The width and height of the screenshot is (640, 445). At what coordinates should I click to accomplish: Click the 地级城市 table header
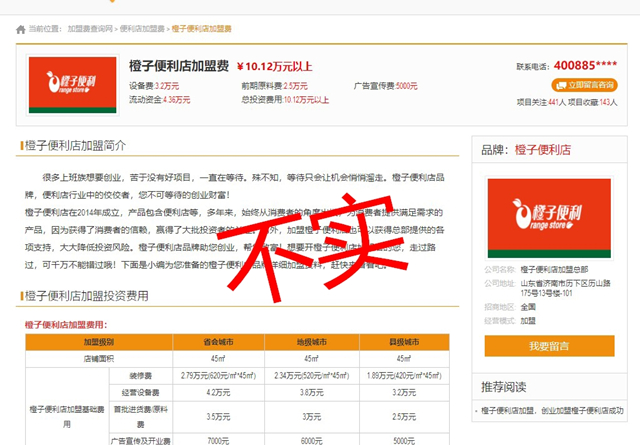pyautogui.click(x=312, y=342)
